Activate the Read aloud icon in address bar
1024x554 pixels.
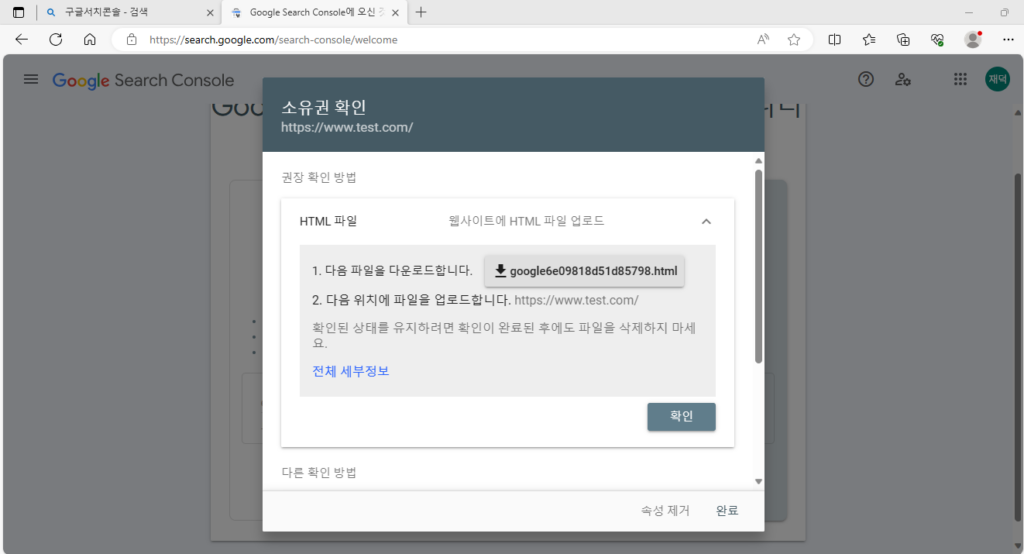tap(763, 40)
